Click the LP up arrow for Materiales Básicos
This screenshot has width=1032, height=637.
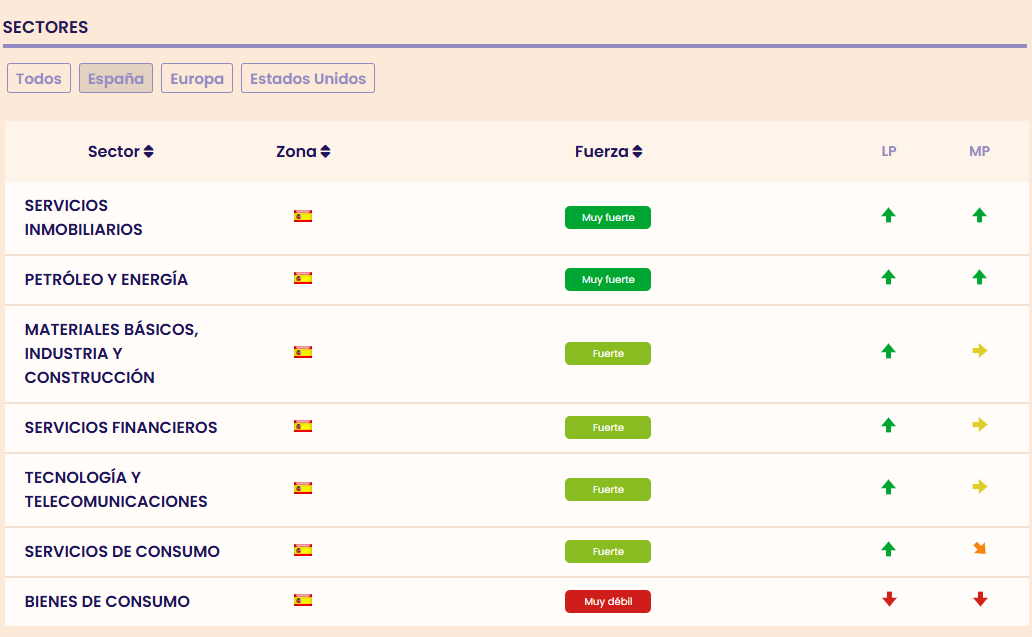coord(888,352)
